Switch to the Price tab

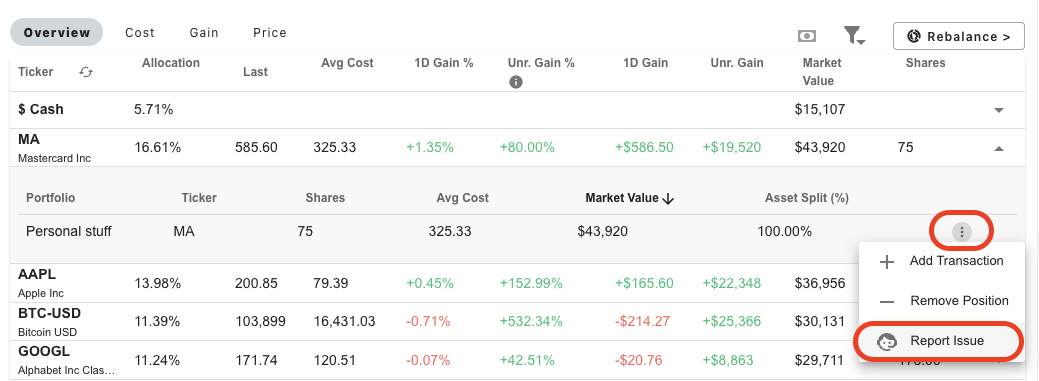[270, 32]
